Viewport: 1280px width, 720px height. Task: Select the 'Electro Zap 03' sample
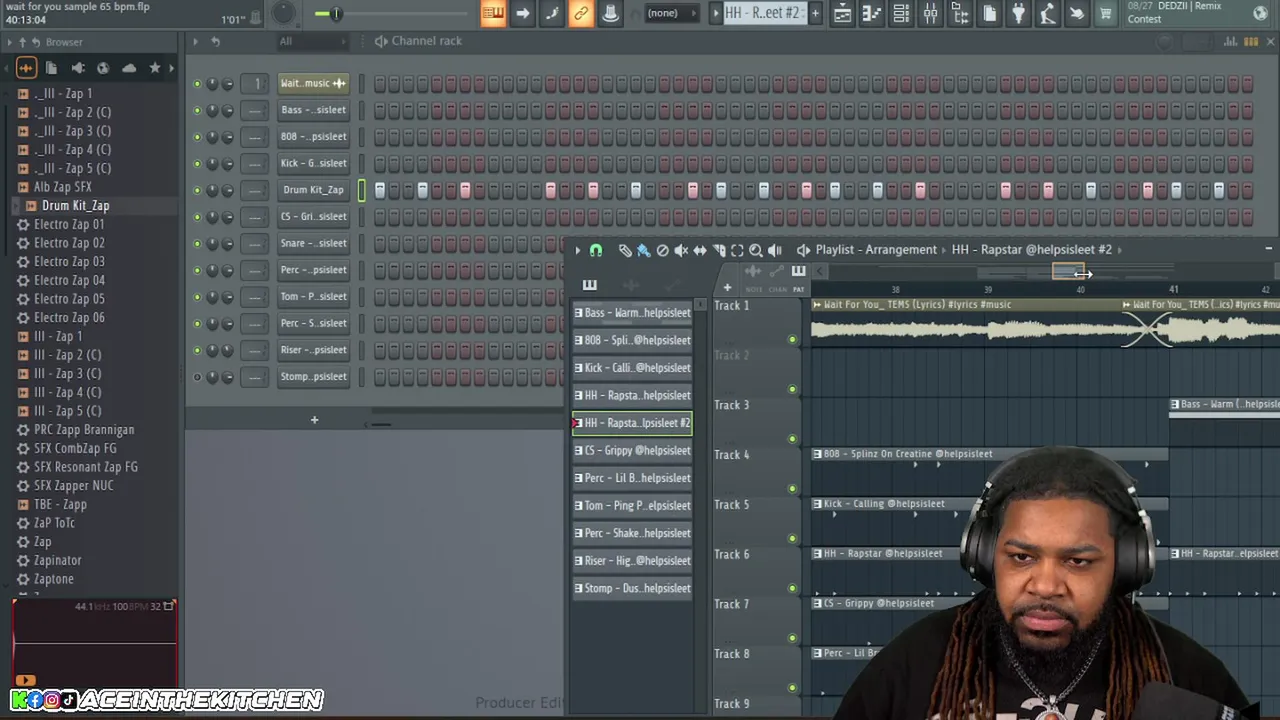pos(69,262)
